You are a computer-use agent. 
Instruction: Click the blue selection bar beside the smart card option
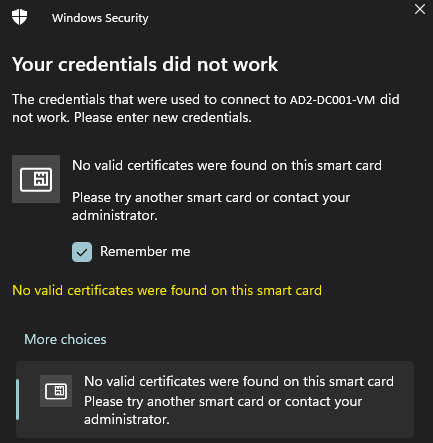pyautogui.click(x=18, y=399)
